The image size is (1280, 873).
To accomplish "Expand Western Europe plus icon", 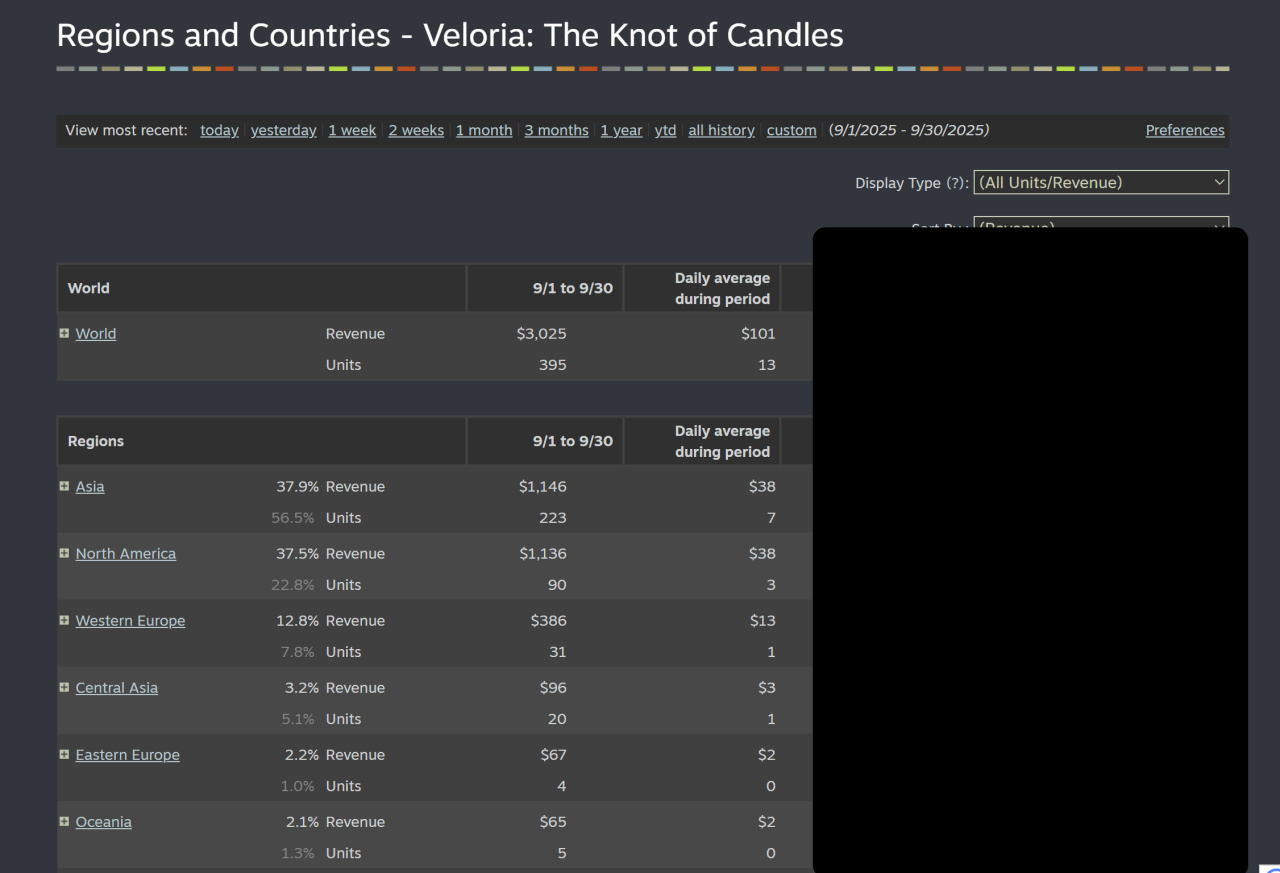I will pos(64,621).
